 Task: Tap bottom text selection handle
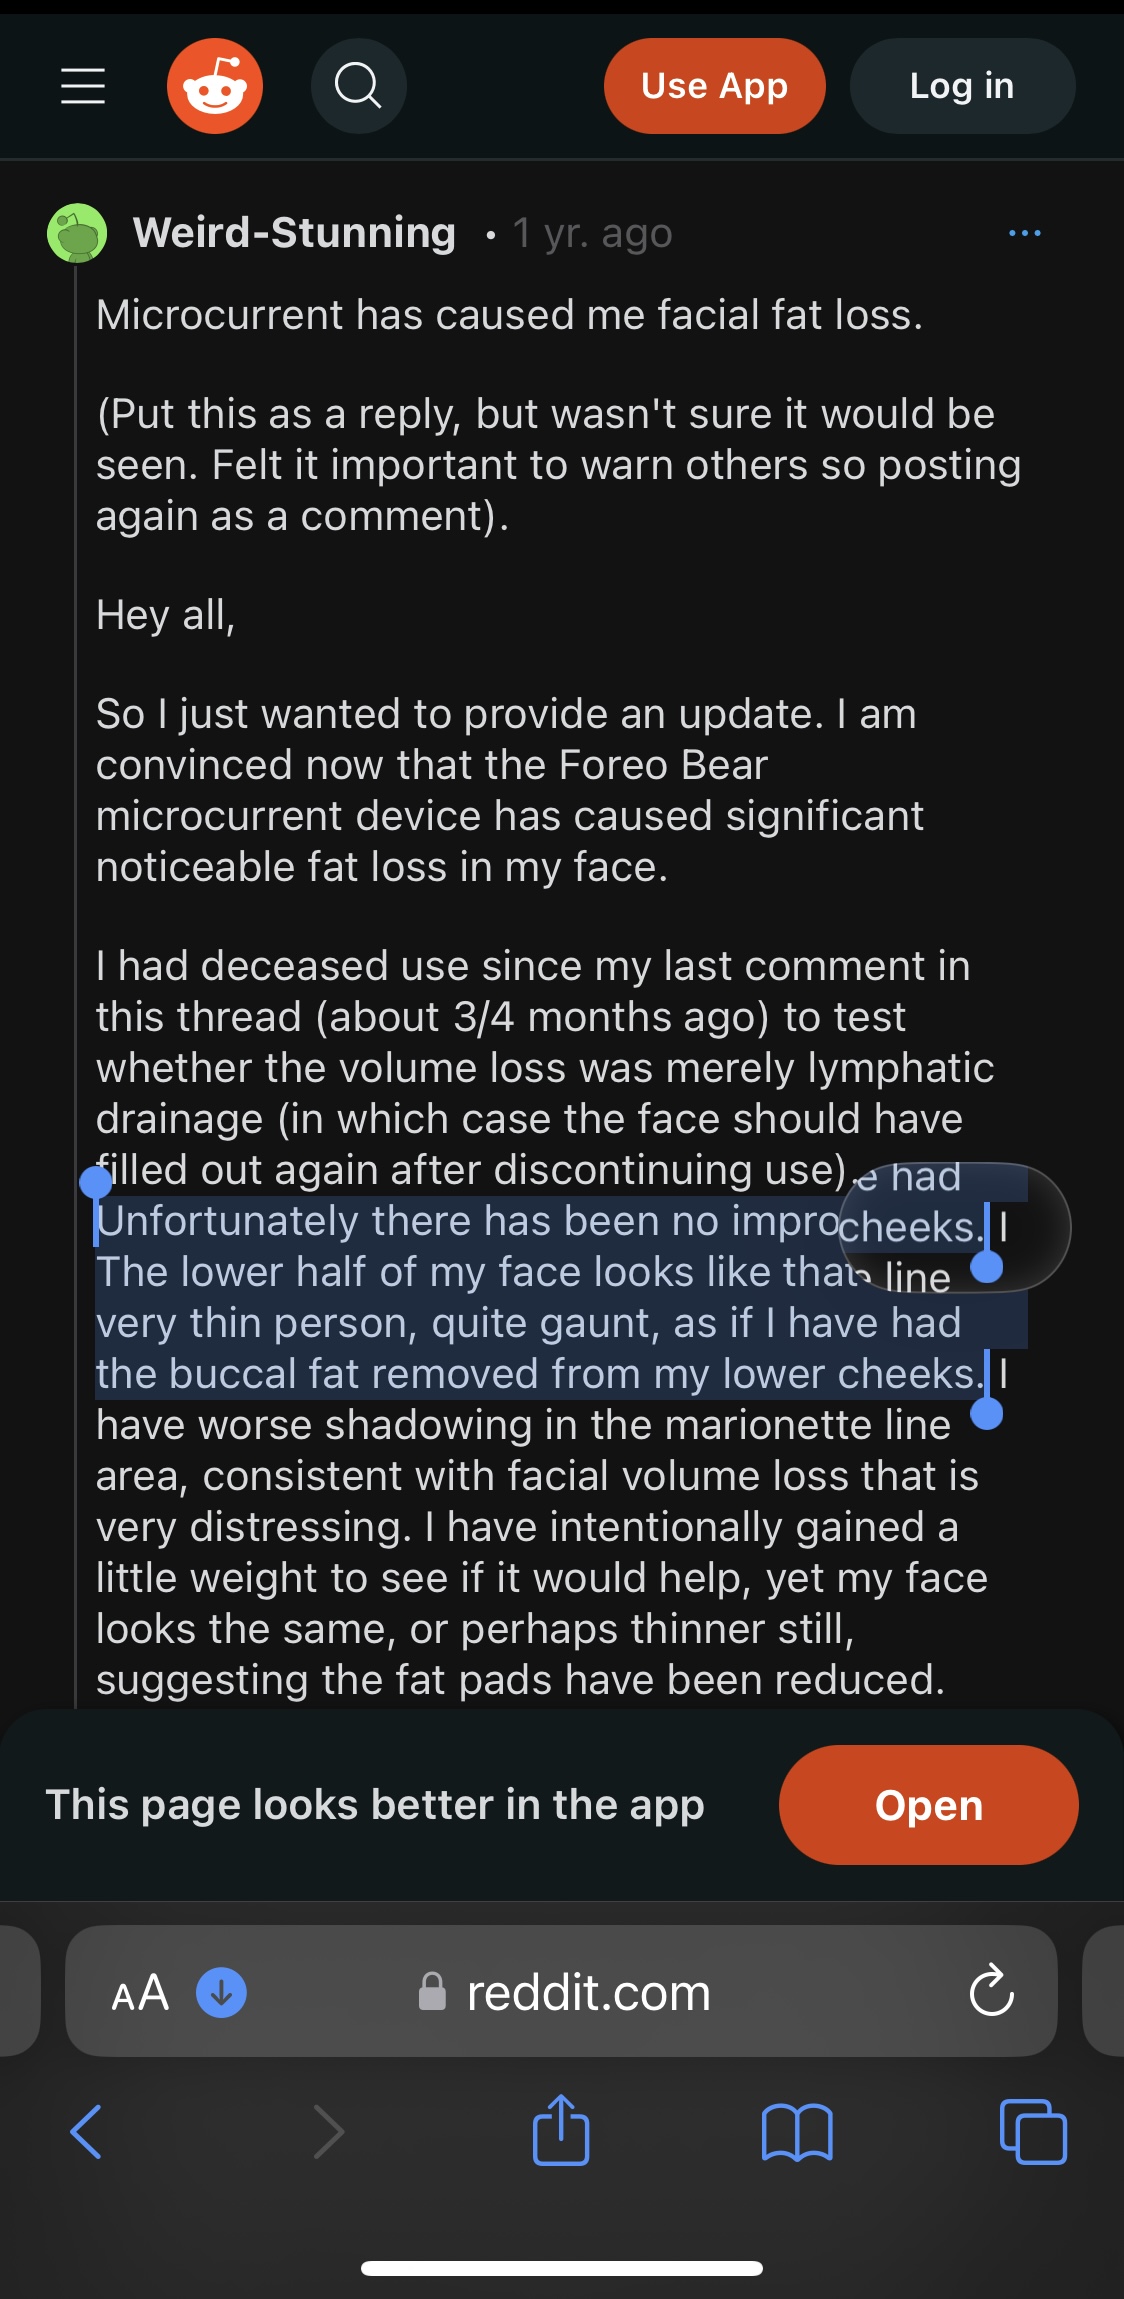pyautogui.click(x=987, y=1413)
